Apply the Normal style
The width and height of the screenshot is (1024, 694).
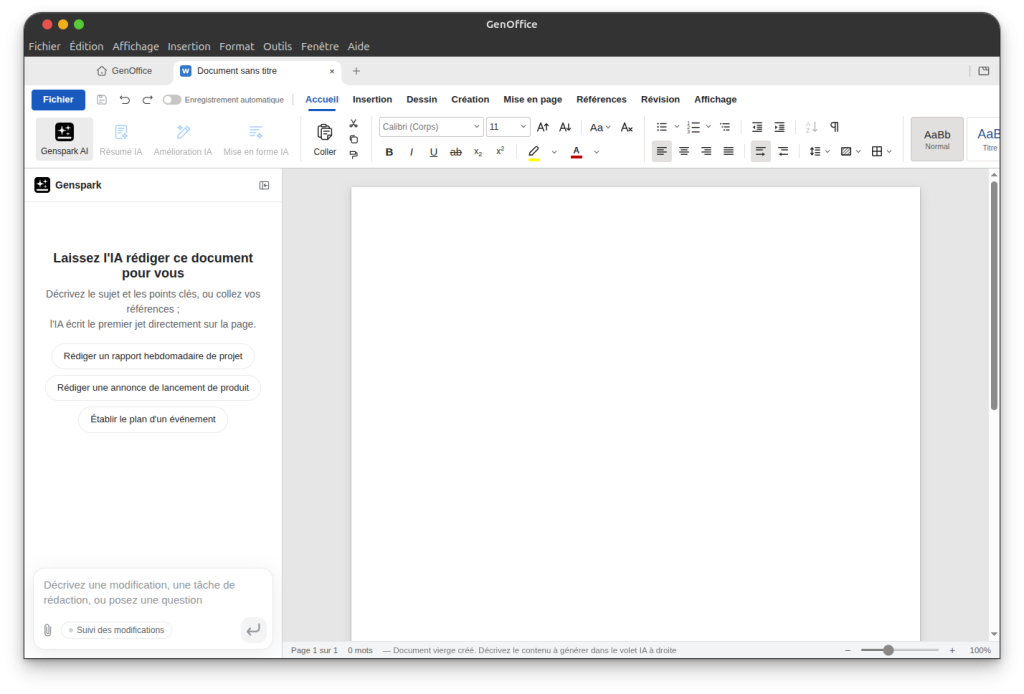point(937,139)
